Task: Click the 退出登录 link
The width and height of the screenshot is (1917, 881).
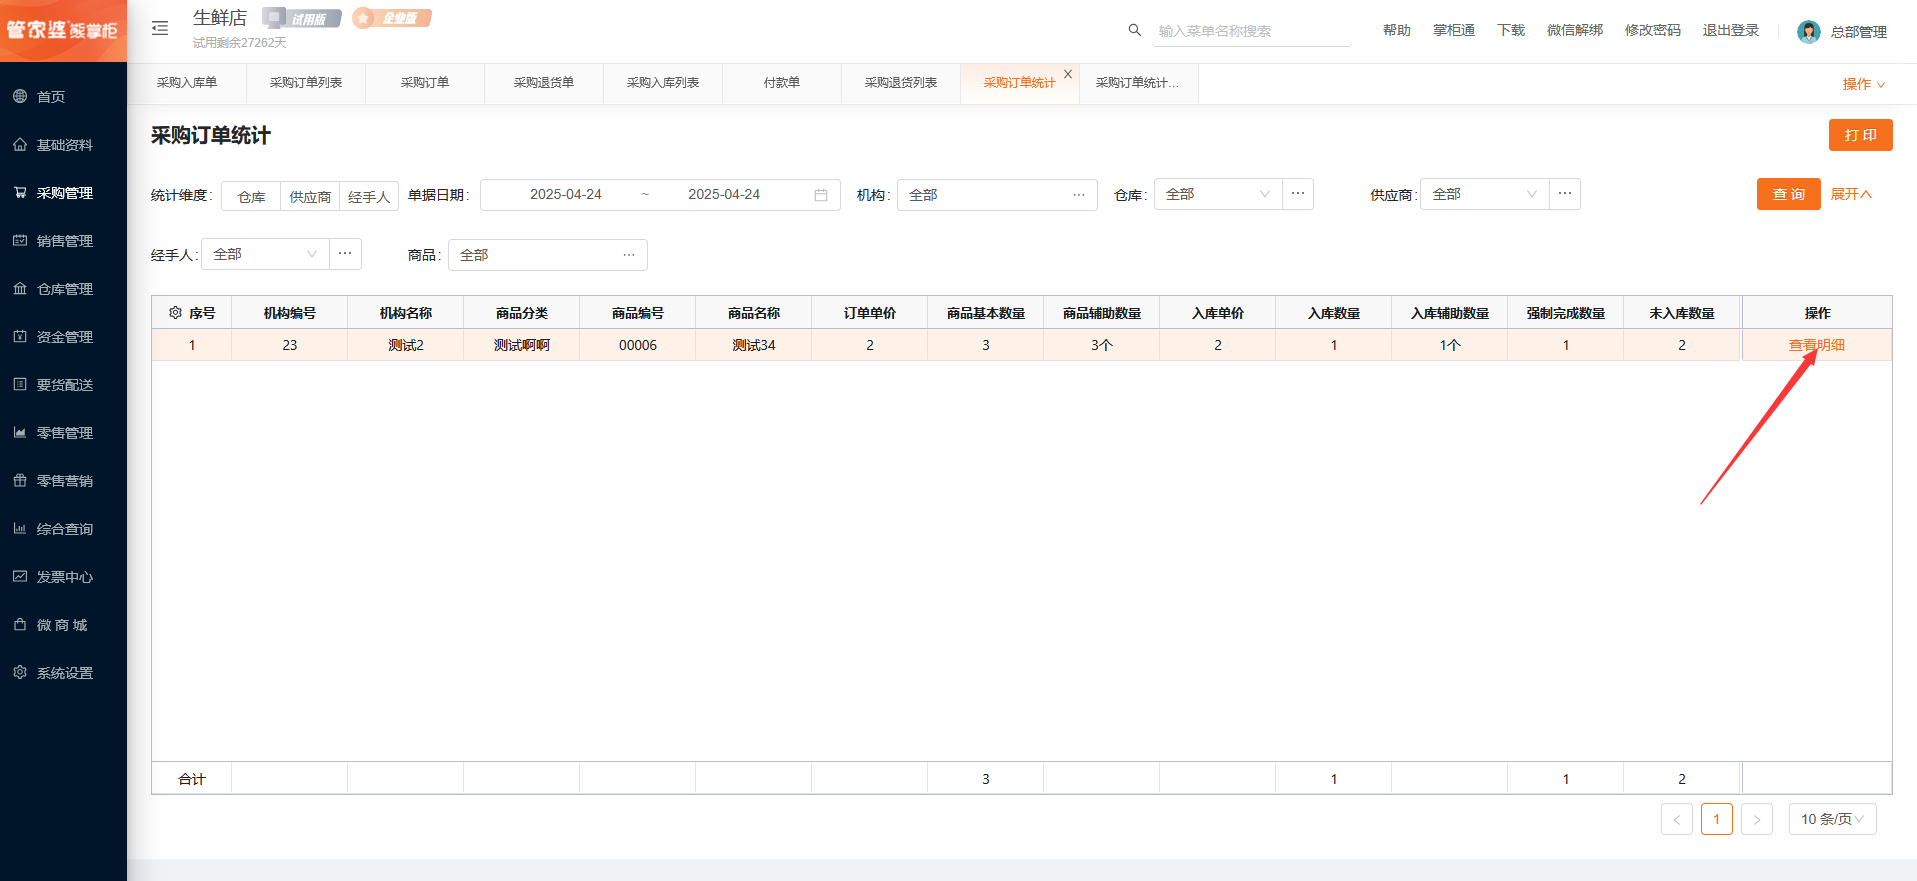Action: (x=1731, y=30)
